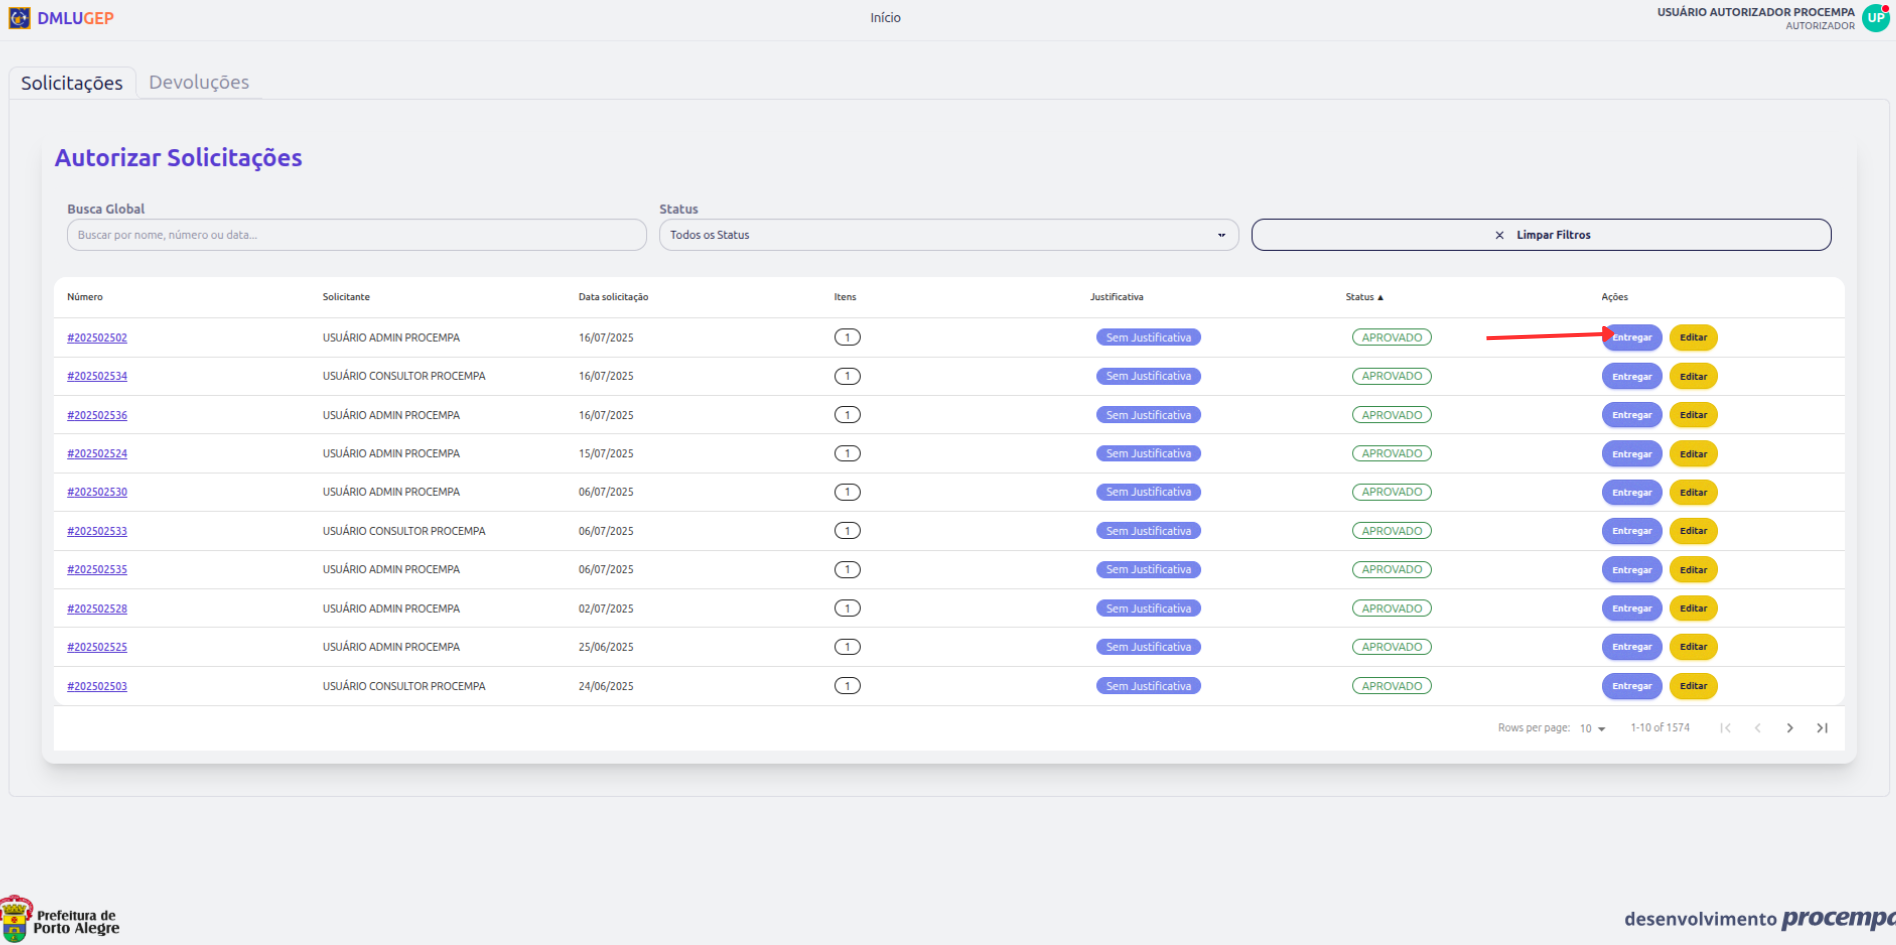1896x945 pixels.
Task: Expand the Rows per page selector
Action: (1592, 729)
